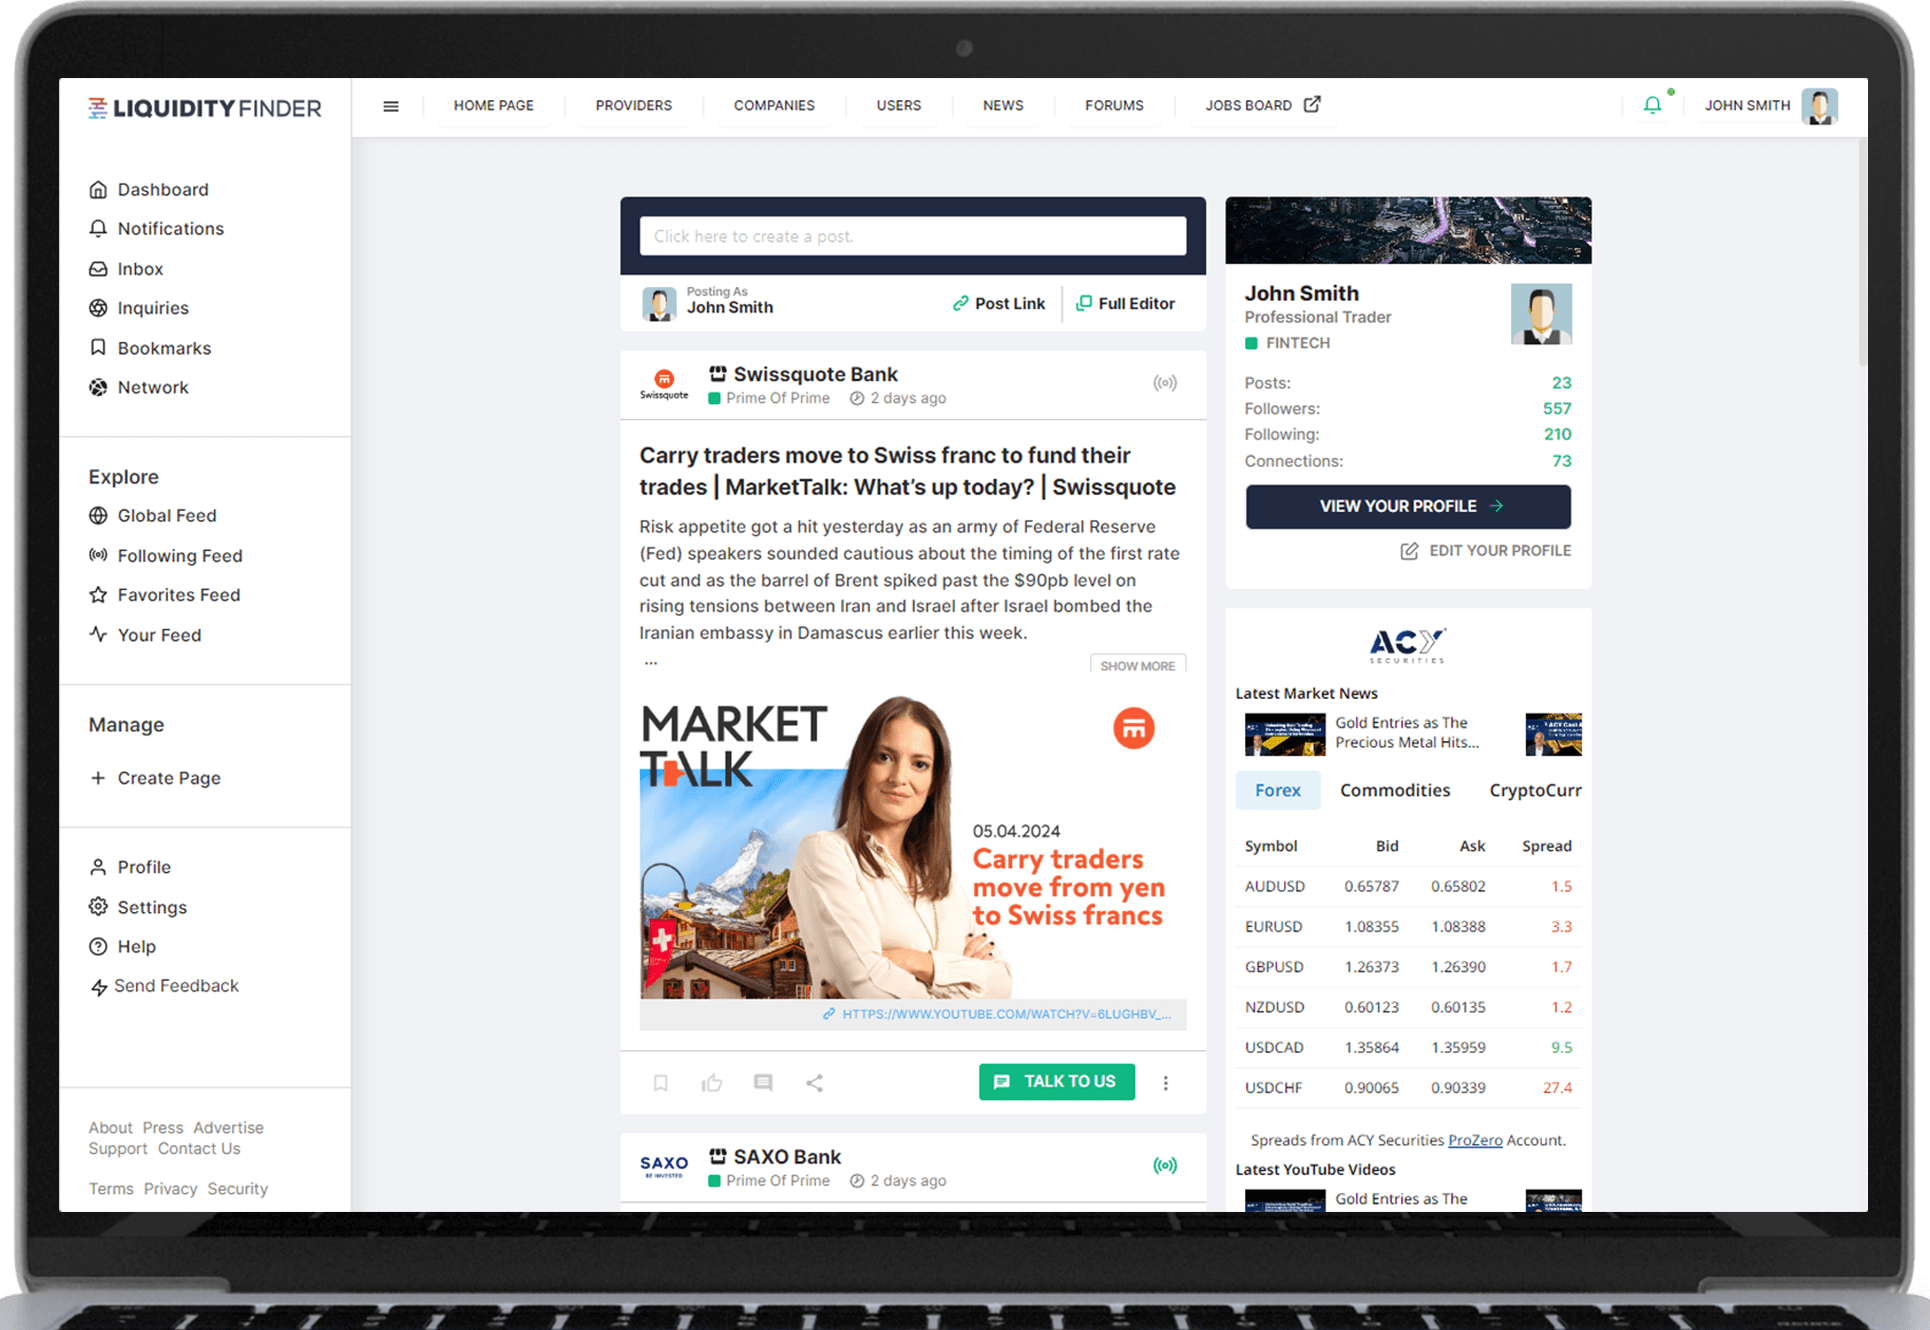Toggle follow on SAXO Bank post
The height and width of the screenshot is (1330, 1930).
1165,1166
